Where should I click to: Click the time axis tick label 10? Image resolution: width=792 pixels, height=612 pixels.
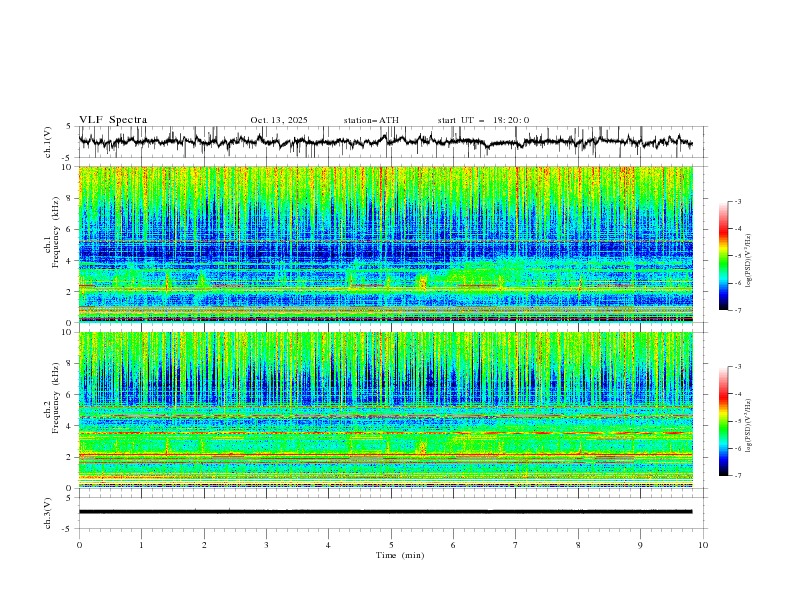click(703, 545)
